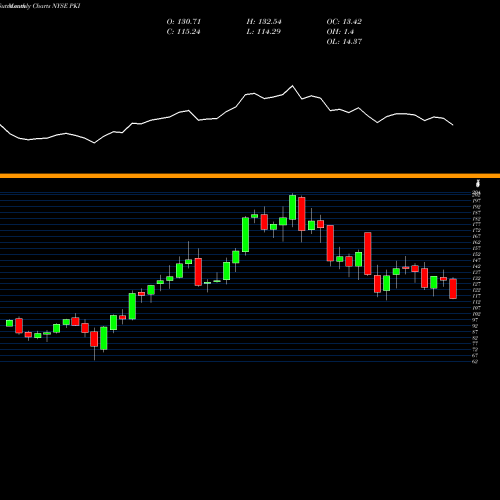Click the highest peak of the white line chart
500x500 pixels.
(293, 86)
